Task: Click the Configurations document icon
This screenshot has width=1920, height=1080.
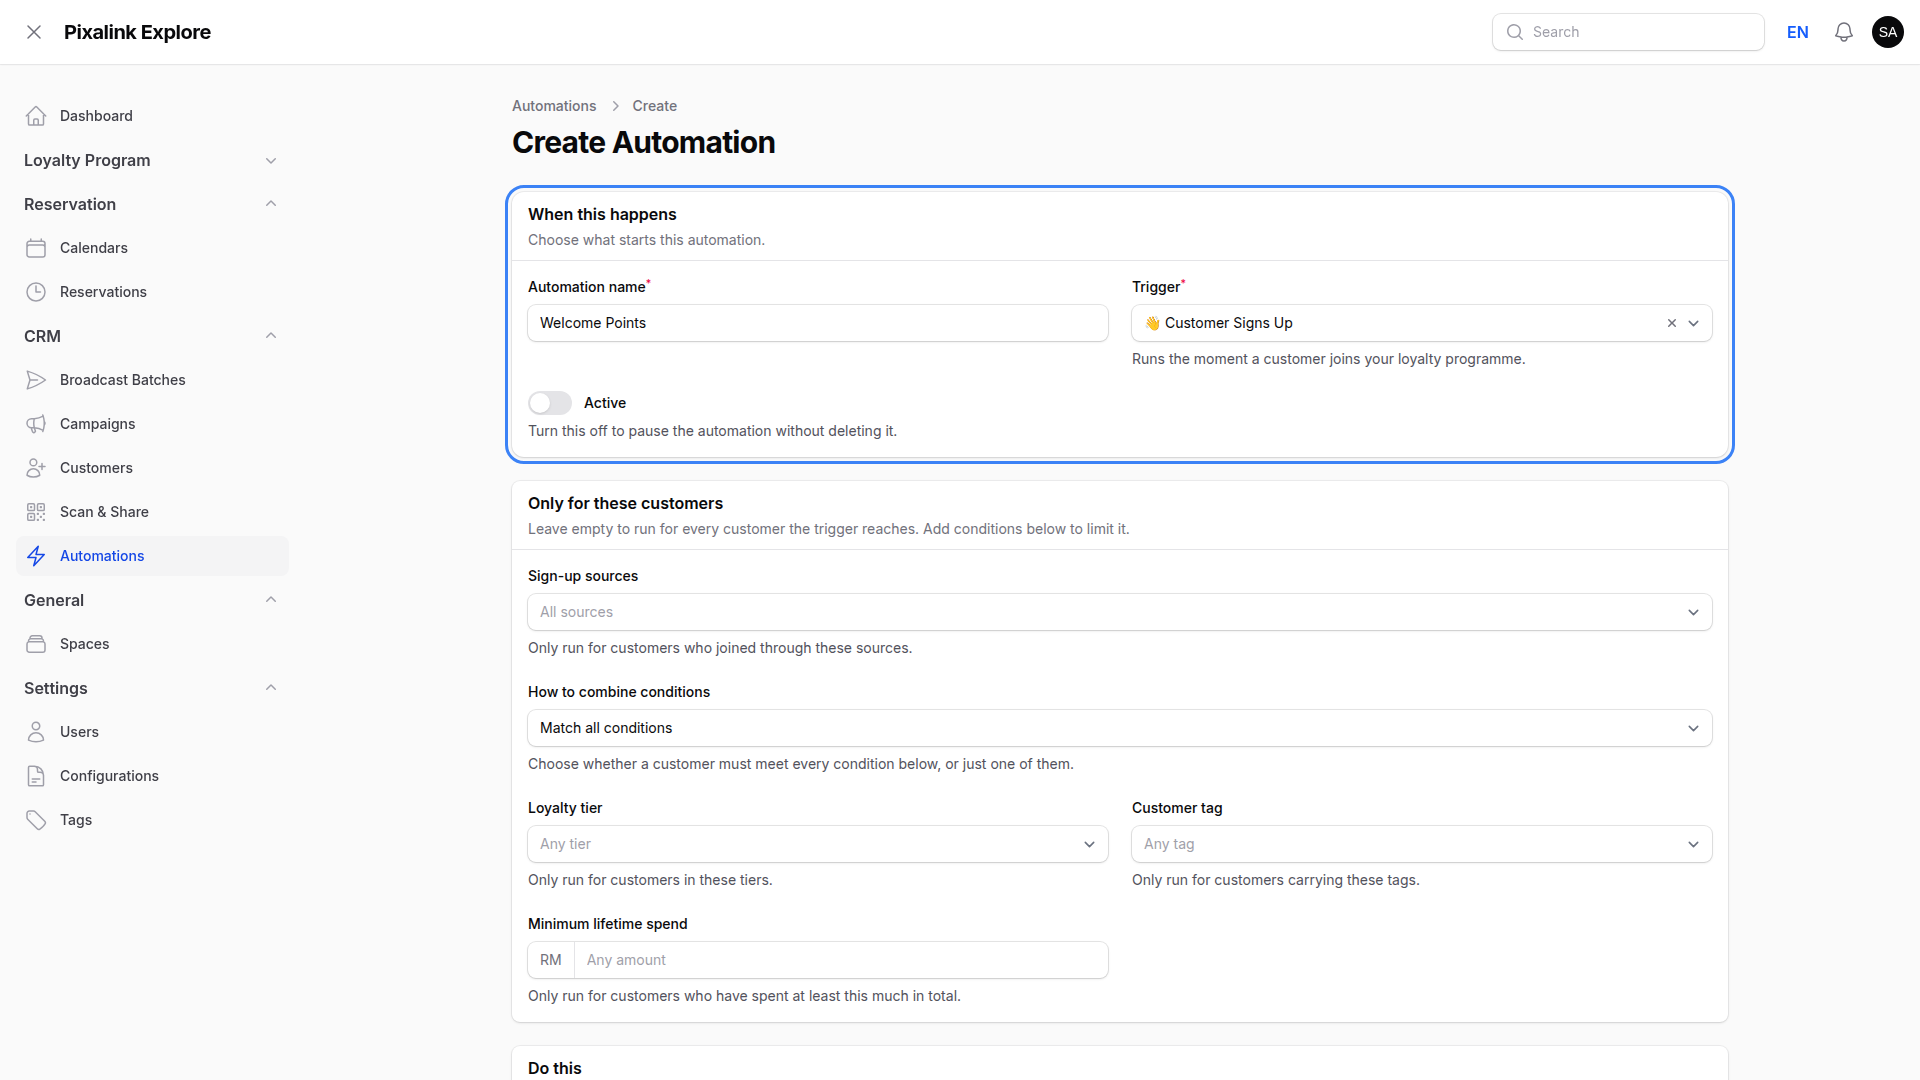Action: point(36,776)
